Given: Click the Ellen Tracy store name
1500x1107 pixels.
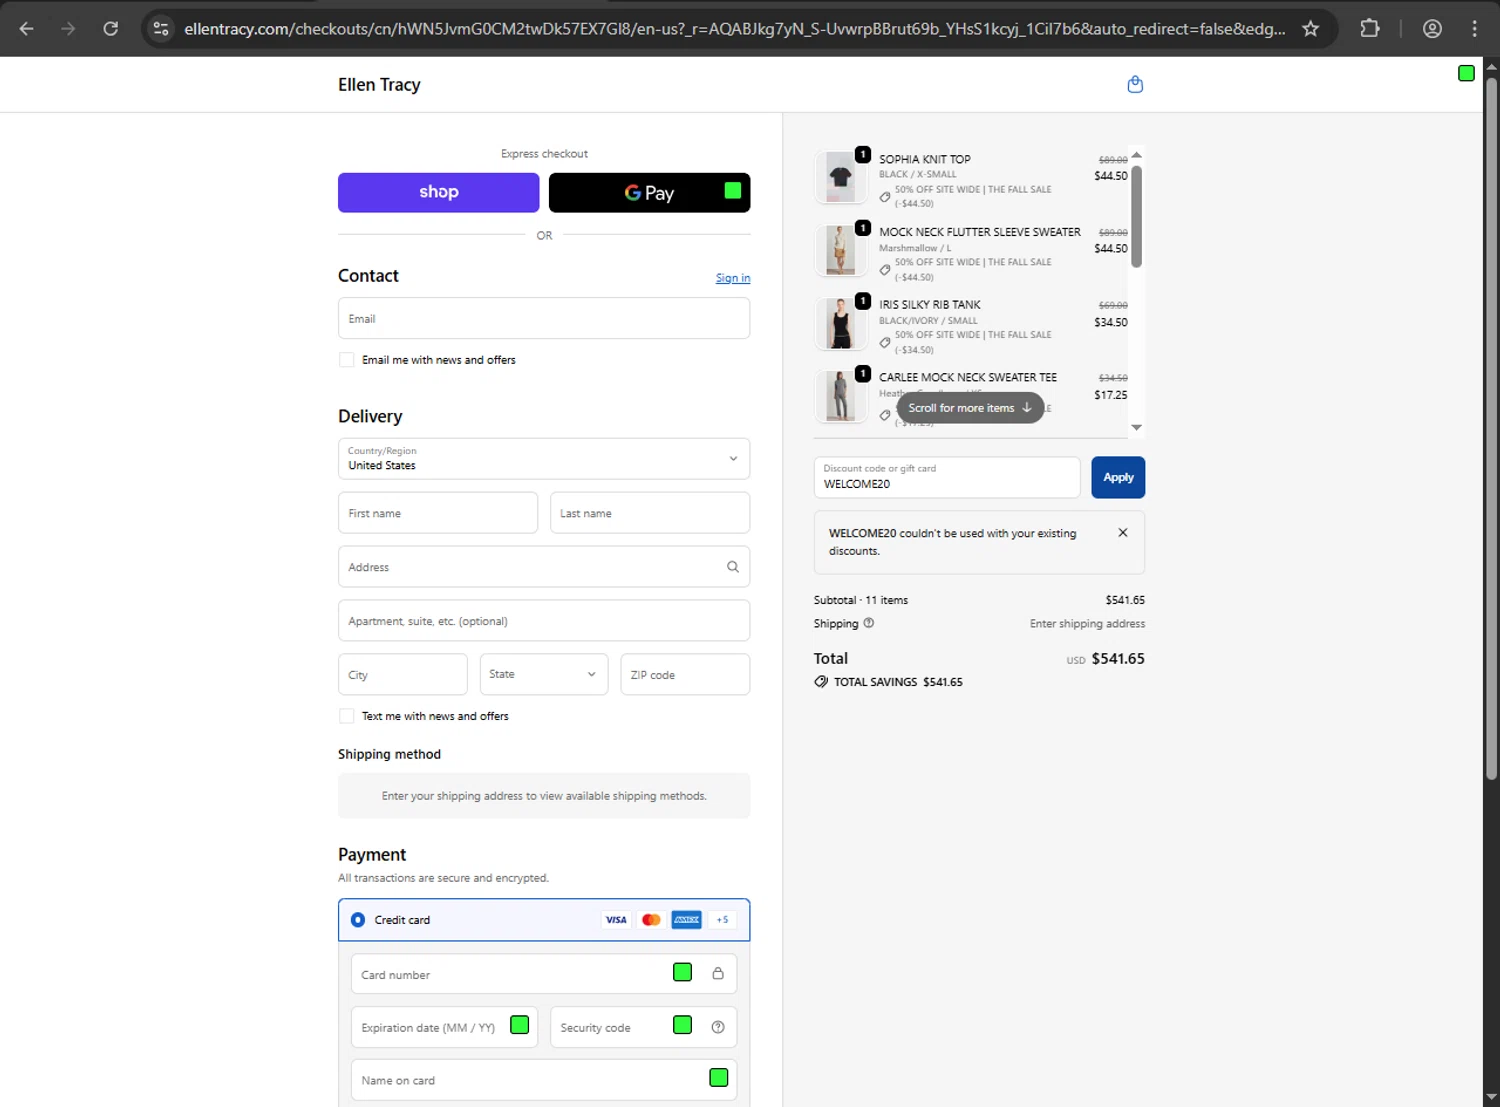Looking at the screenshot, I should [x=379, y=85].
